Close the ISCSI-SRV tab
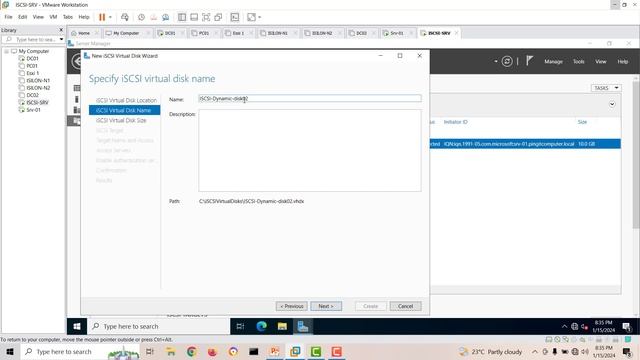This screenshot has height=360, width=640. (456, 33)
